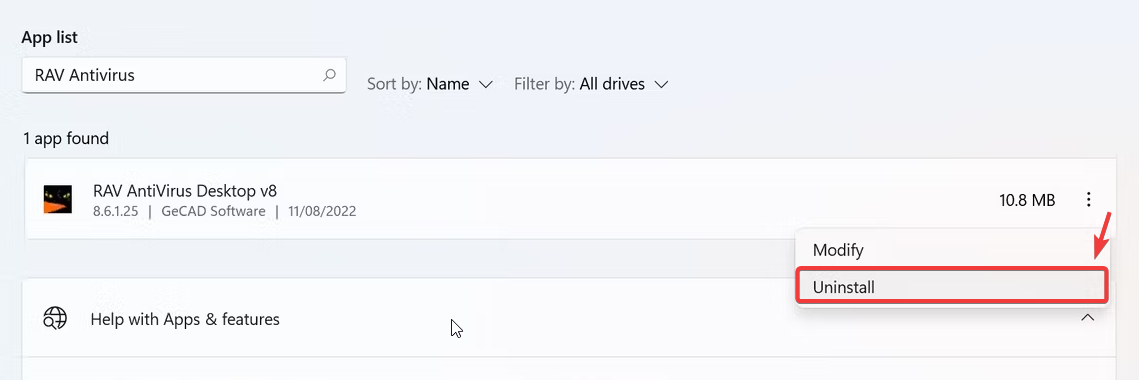The width and height of the screenshot is (1139, 380).
Task: Click the 8.6.1.25 version number text
Action: [117, 211]
